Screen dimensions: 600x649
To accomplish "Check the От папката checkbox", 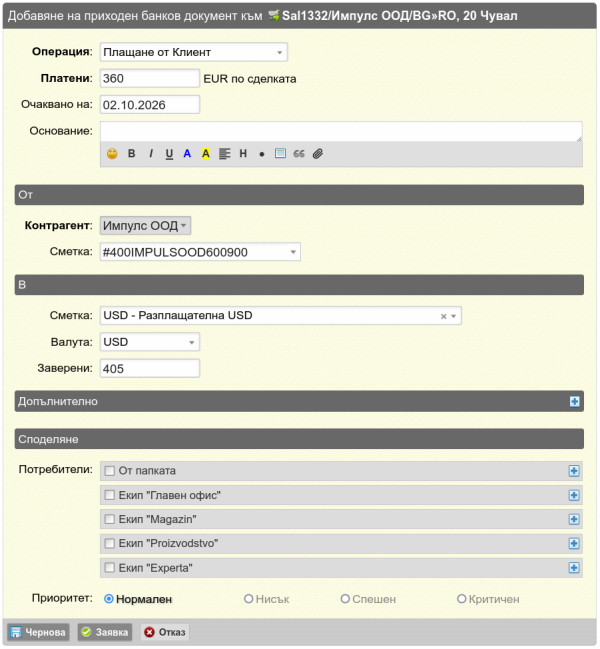I will click(110, 471).
